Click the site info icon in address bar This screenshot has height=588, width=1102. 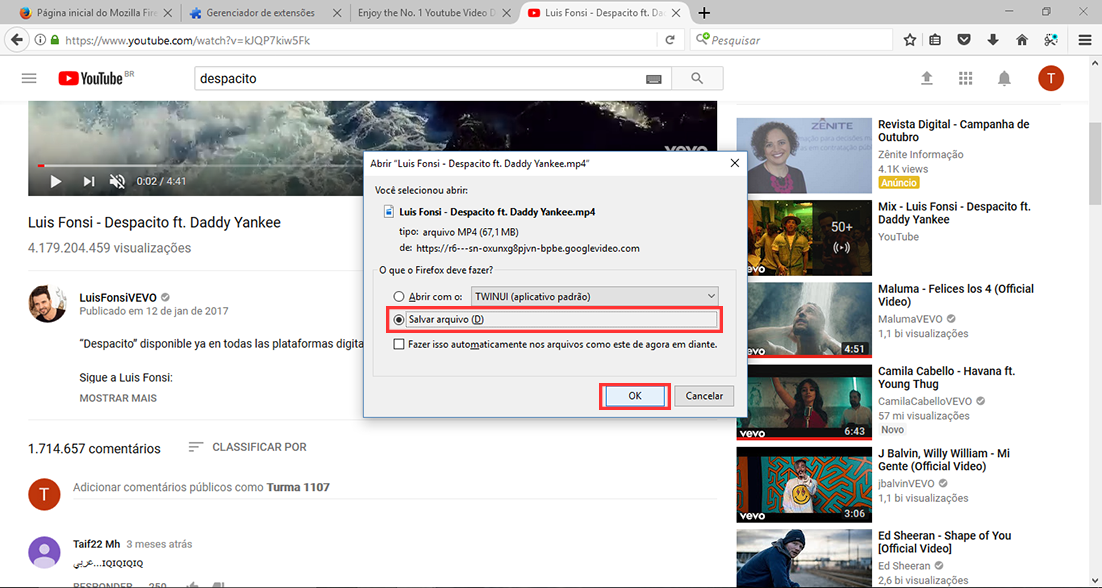pos(41,40)
